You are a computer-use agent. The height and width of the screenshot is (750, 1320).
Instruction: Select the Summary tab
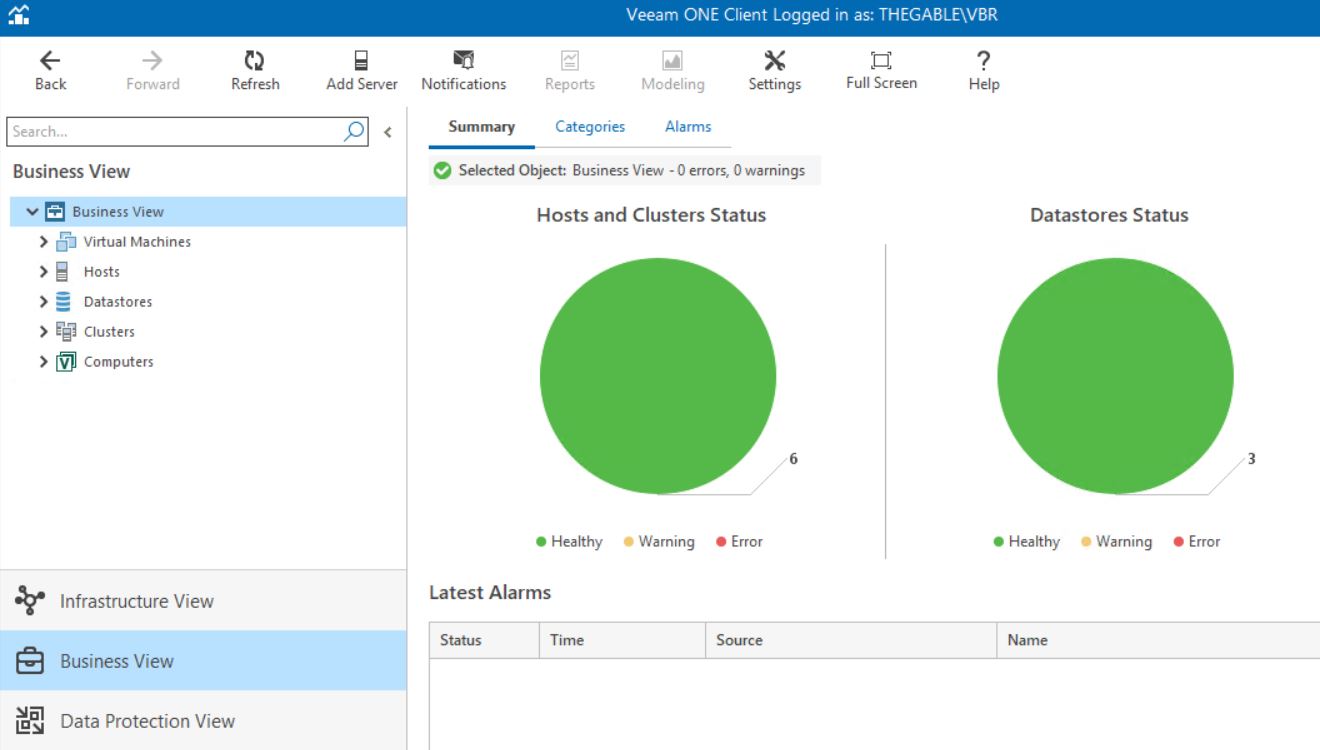(x=482, y=127)
